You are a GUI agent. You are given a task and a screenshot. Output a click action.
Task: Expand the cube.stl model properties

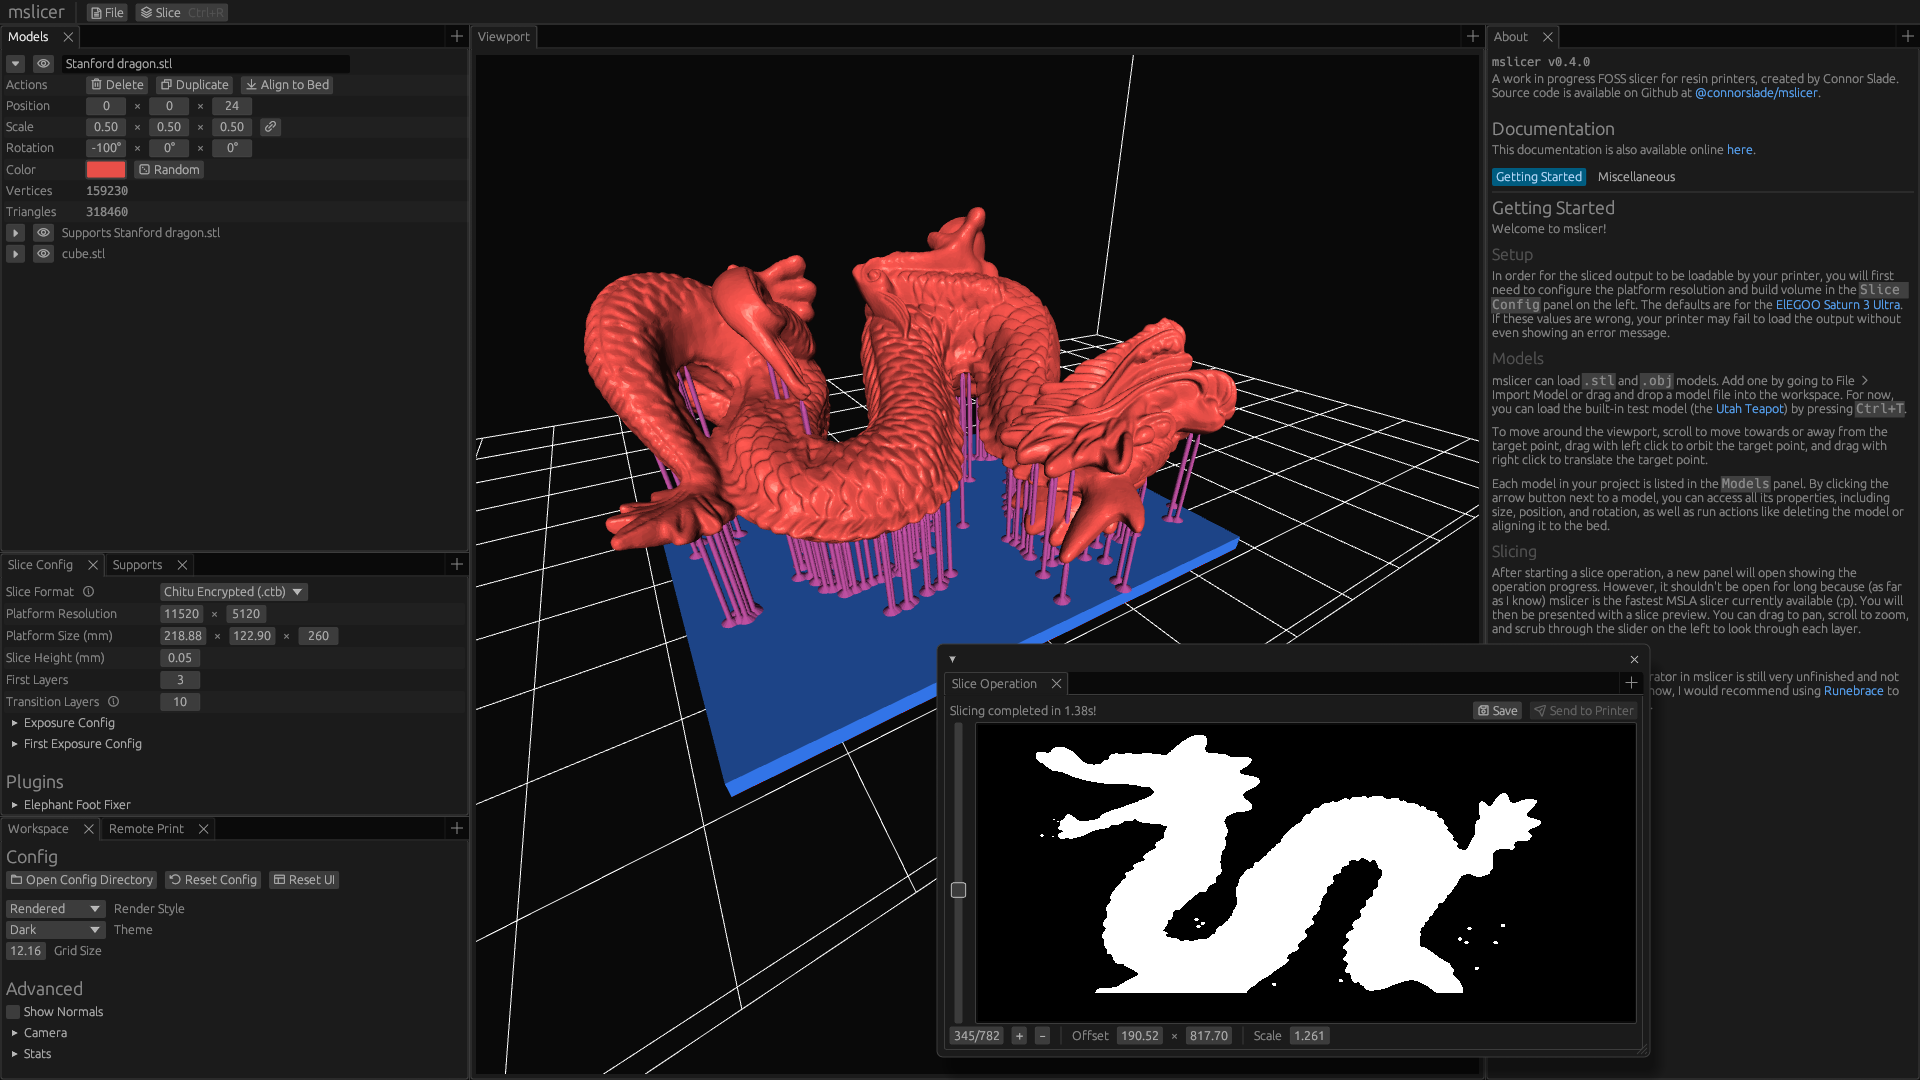pyautogui.click(x=15, y=254)
